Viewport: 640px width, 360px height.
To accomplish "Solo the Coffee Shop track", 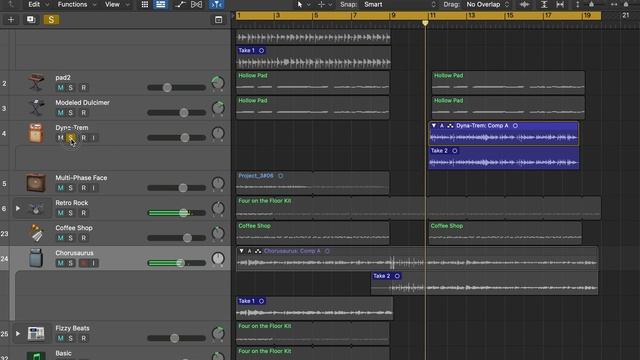I will coord(71,238).
